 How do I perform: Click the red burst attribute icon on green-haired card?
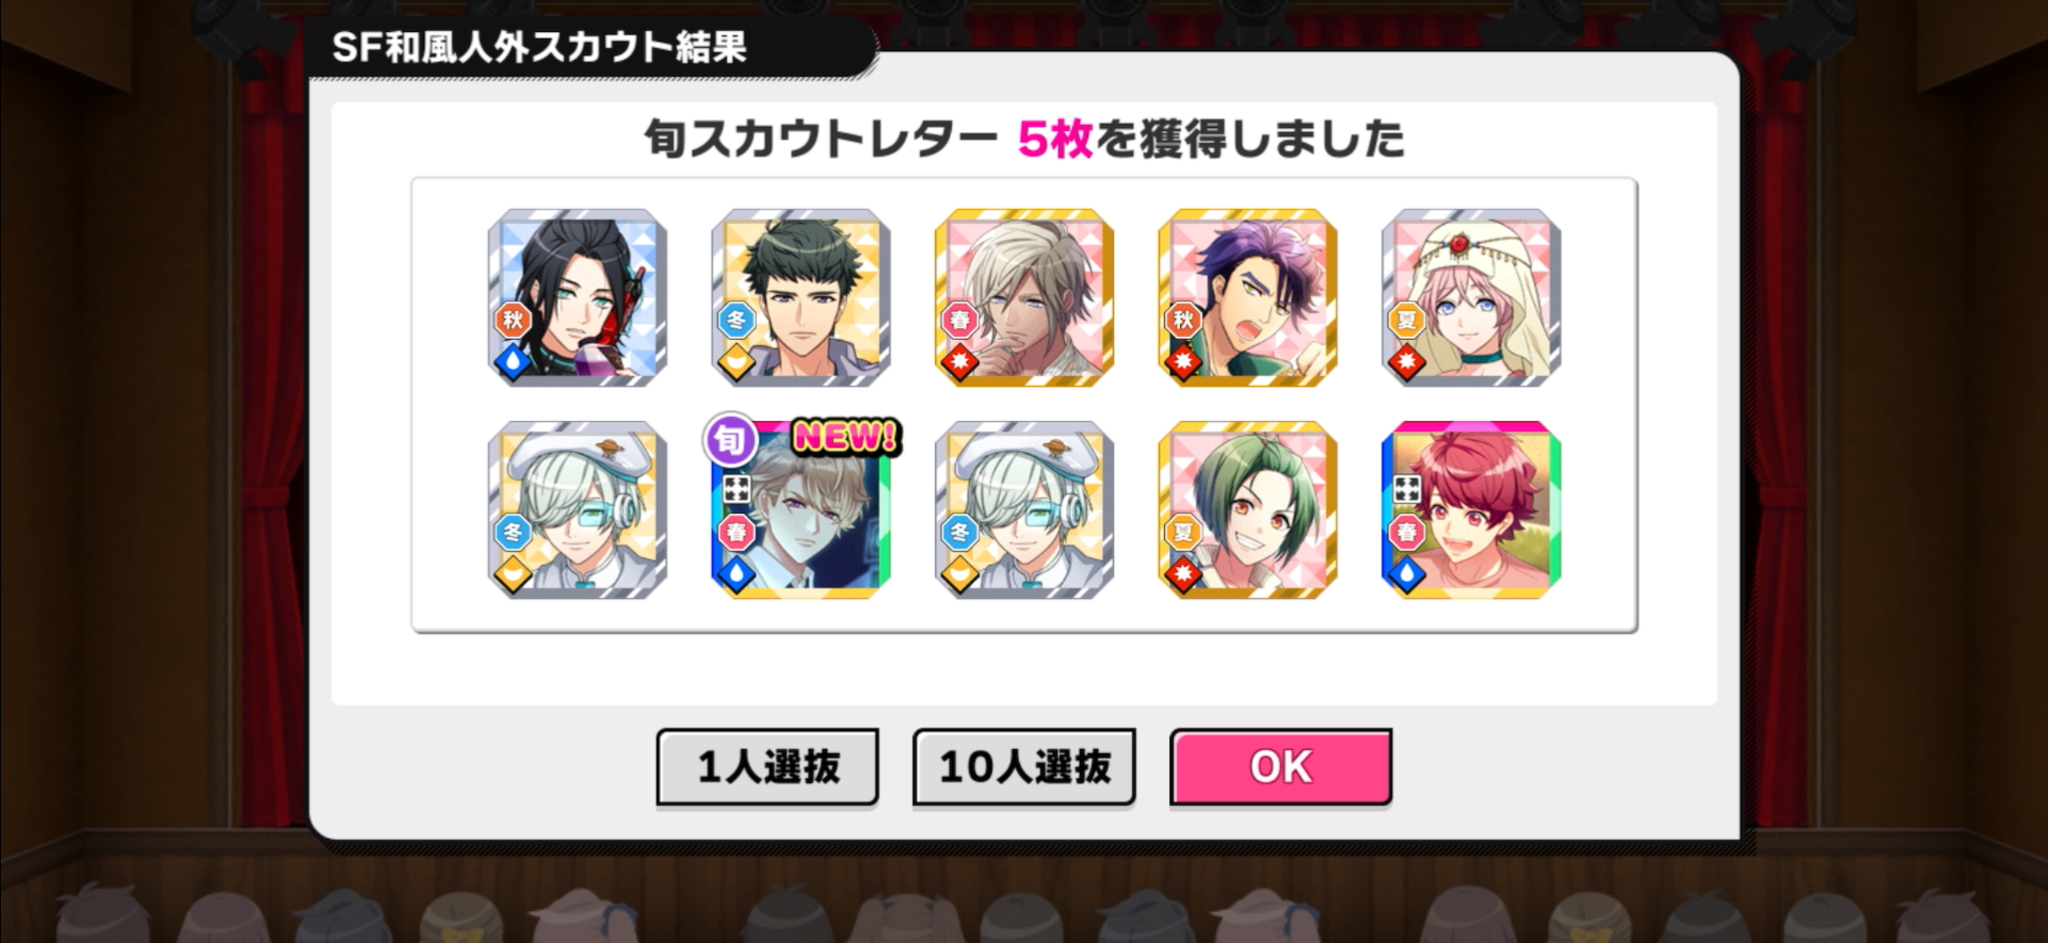pyautogui.click(x=1183, y=575)
